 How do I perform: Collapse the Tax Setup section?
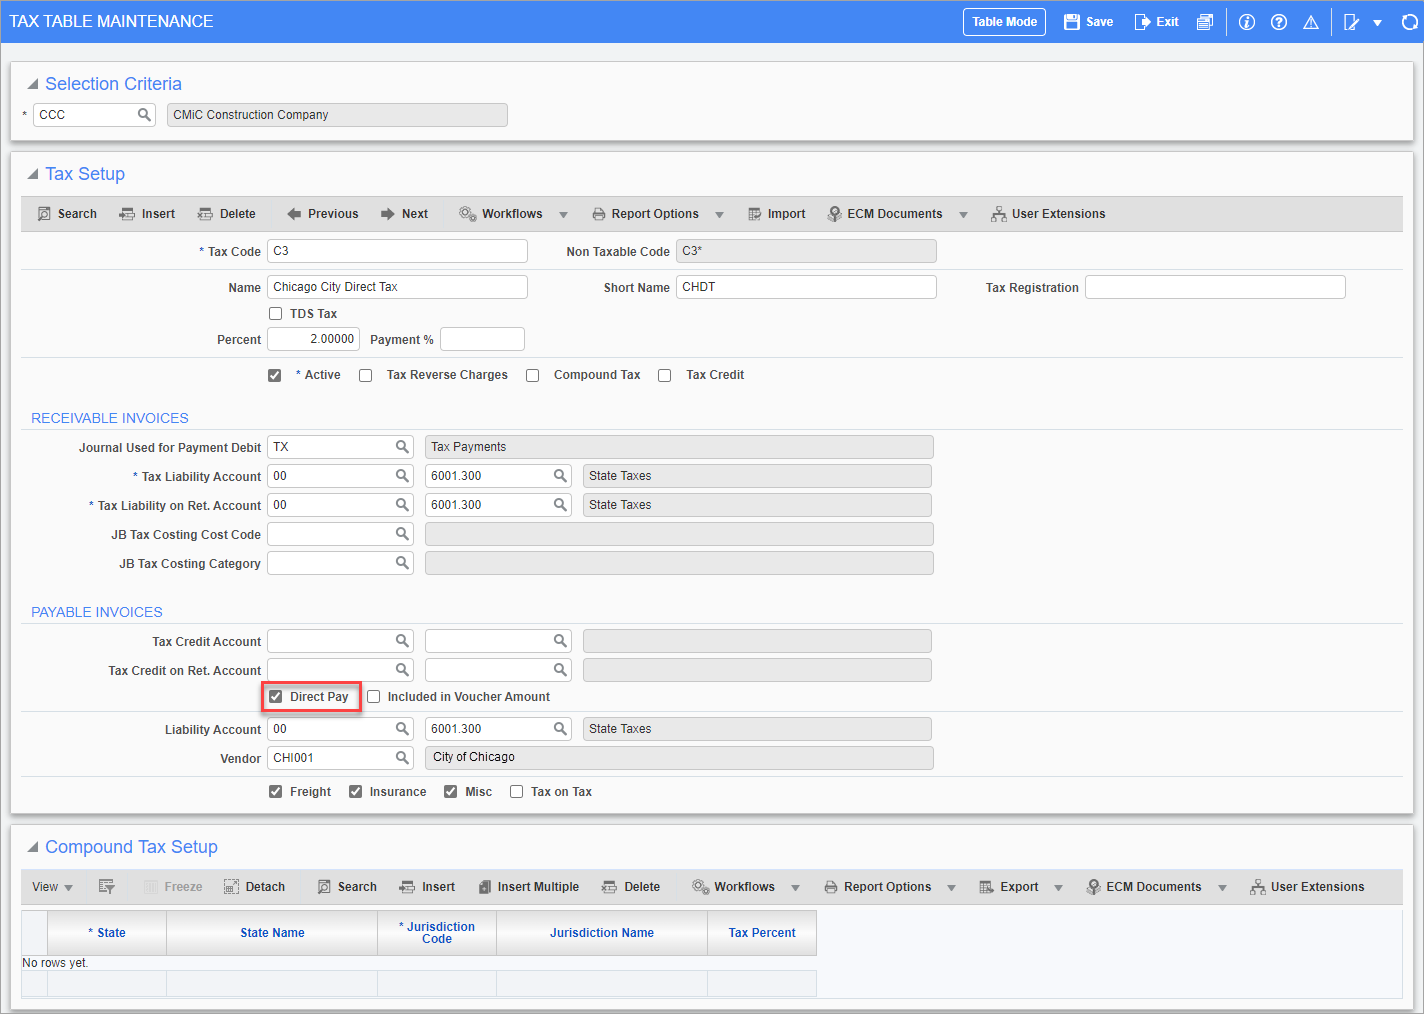point(33,174)
